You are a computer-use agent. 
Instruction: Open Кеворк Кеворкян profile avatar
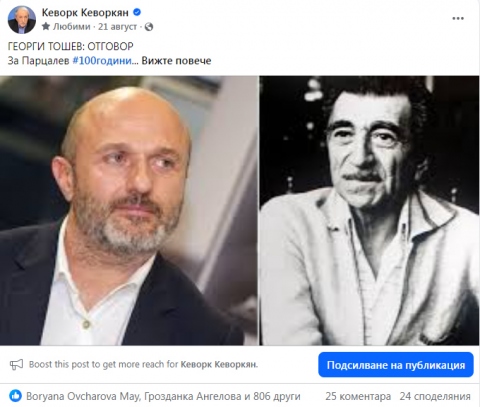pyautogui.click(x=22, y=20)
